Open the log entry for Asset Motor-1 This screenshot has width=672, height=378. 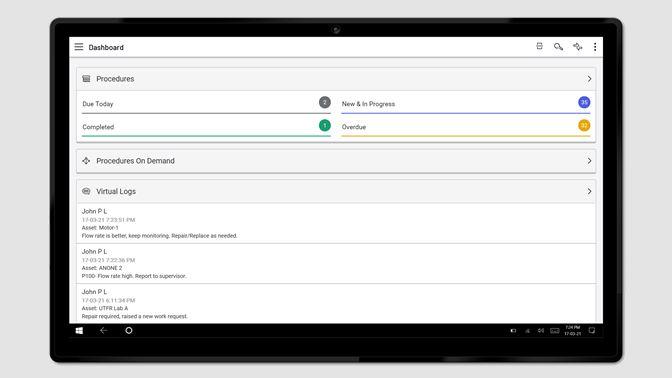336,223
